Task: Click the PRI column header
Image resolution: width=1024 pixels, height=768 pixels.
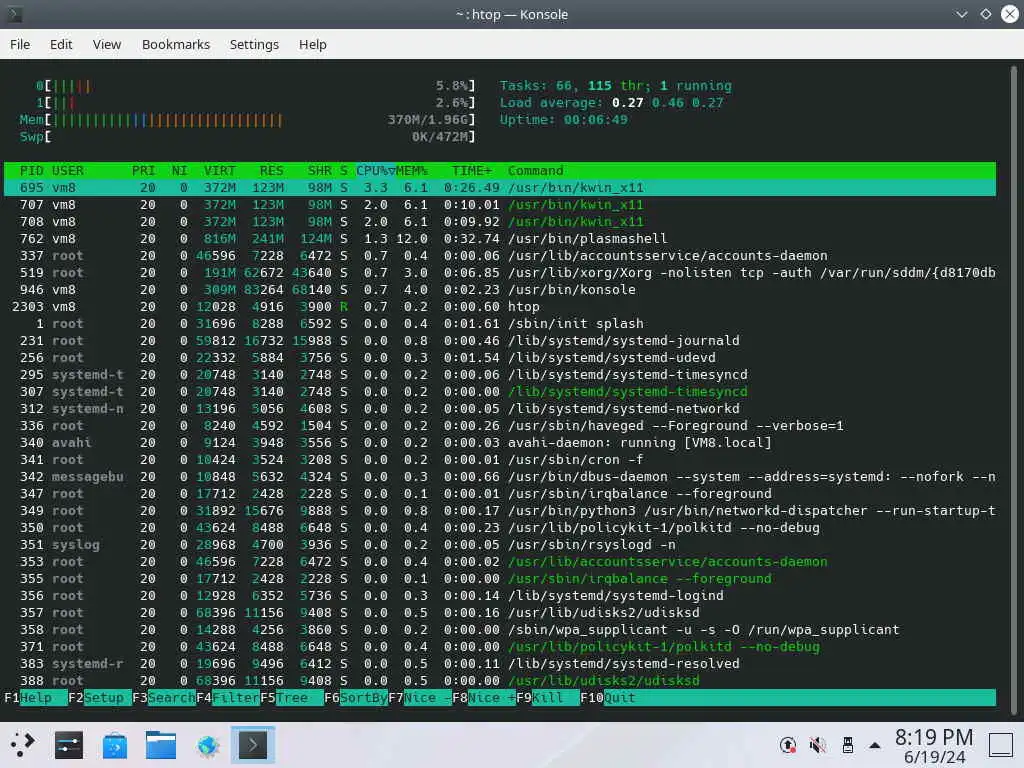Action: 144,170
